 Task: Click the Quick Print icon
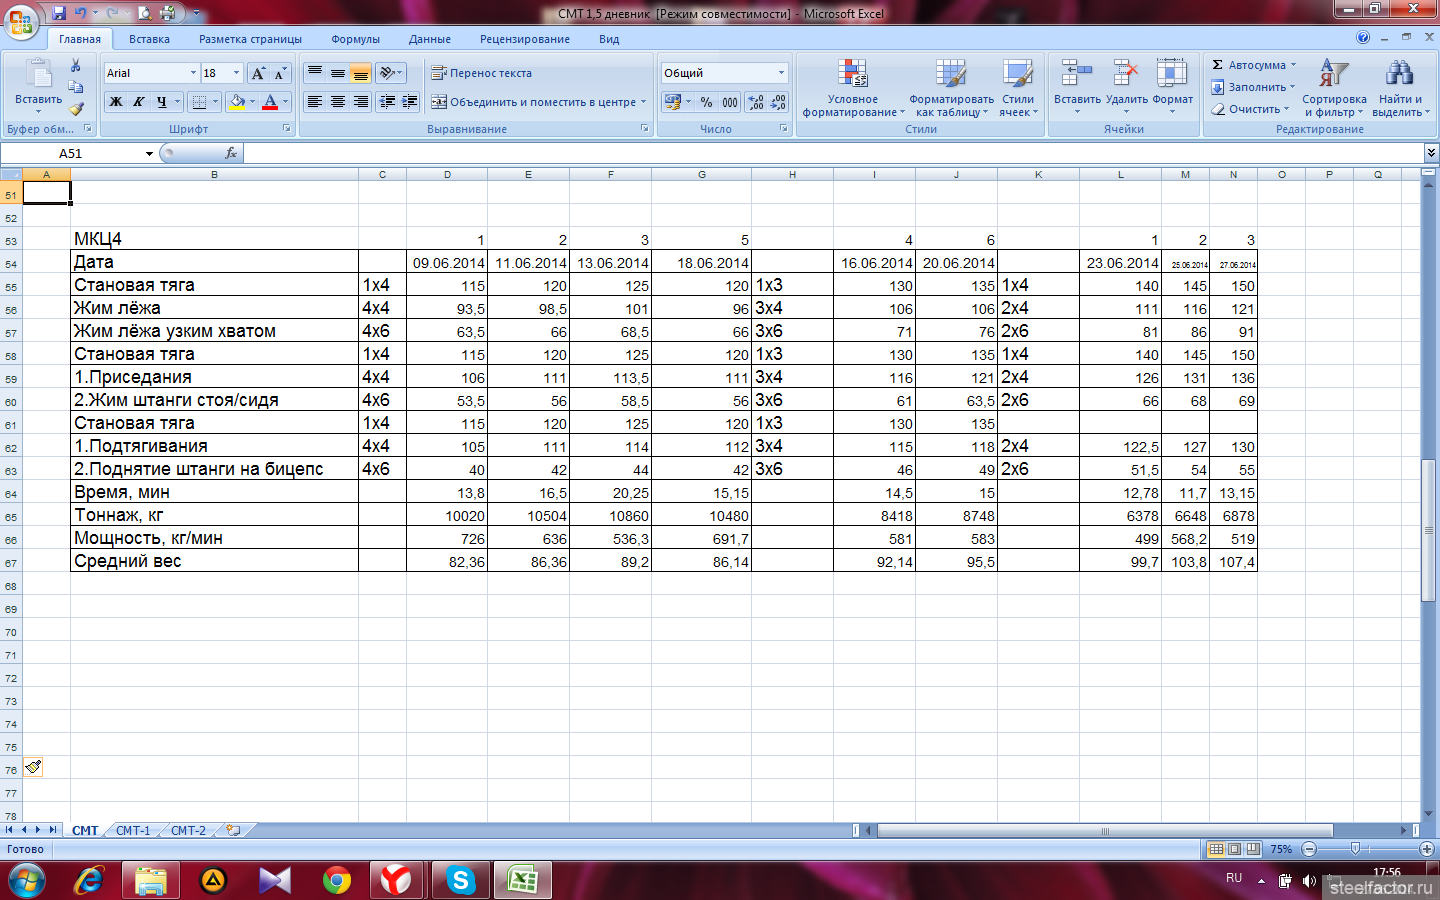[168, 13]
